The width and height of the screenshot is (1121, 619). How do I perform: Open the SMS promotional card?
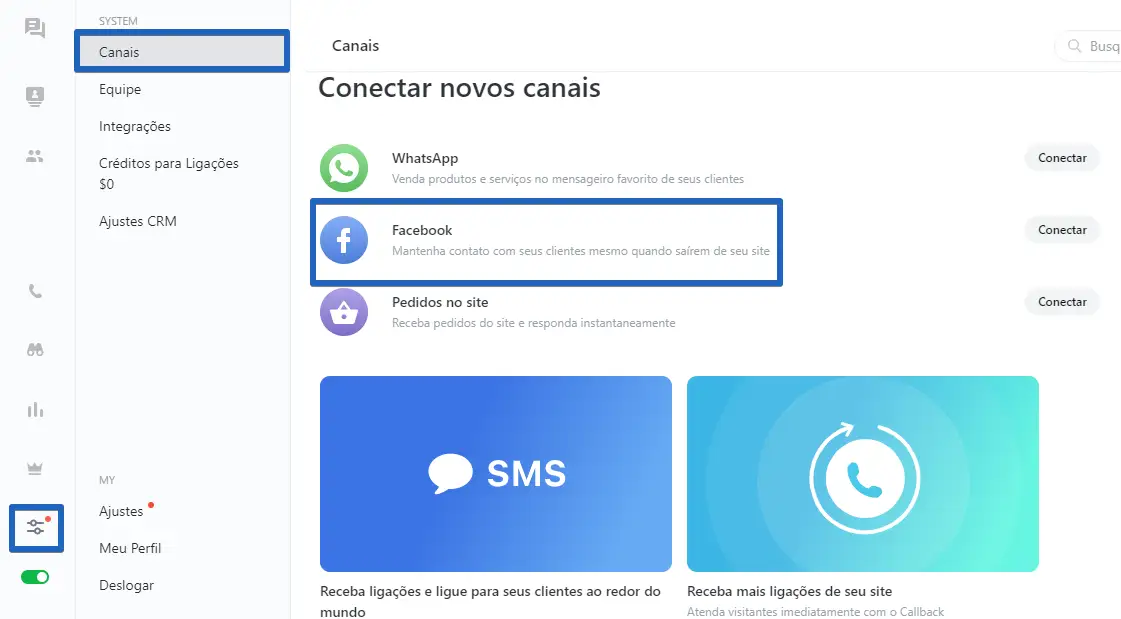(x=495, y=474)
